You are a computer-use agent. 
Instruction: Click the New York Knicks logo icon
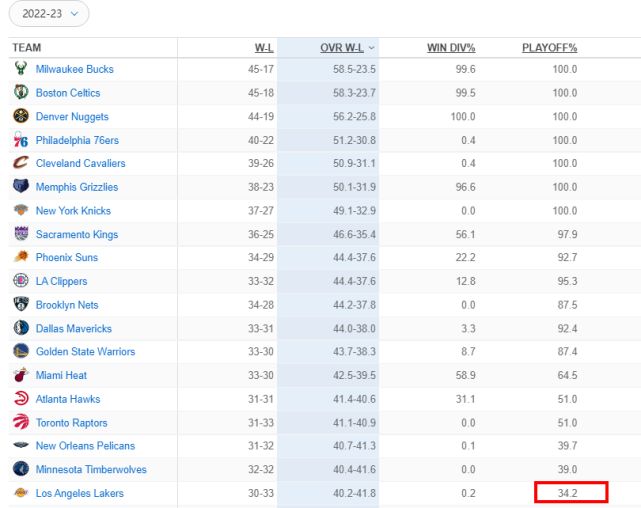click(x=21, y=210)
